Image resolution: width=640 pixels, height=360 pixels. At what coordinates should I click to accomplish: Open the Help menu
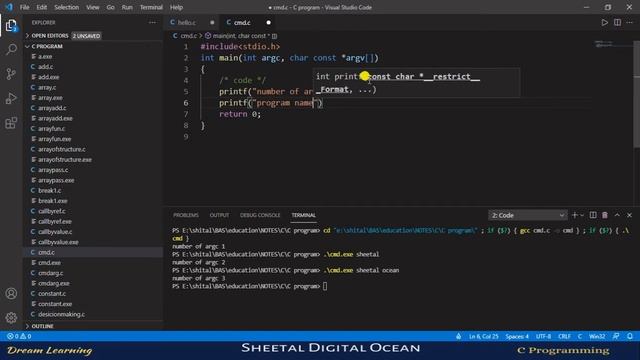pyautogui.click(x=176, y=7)
